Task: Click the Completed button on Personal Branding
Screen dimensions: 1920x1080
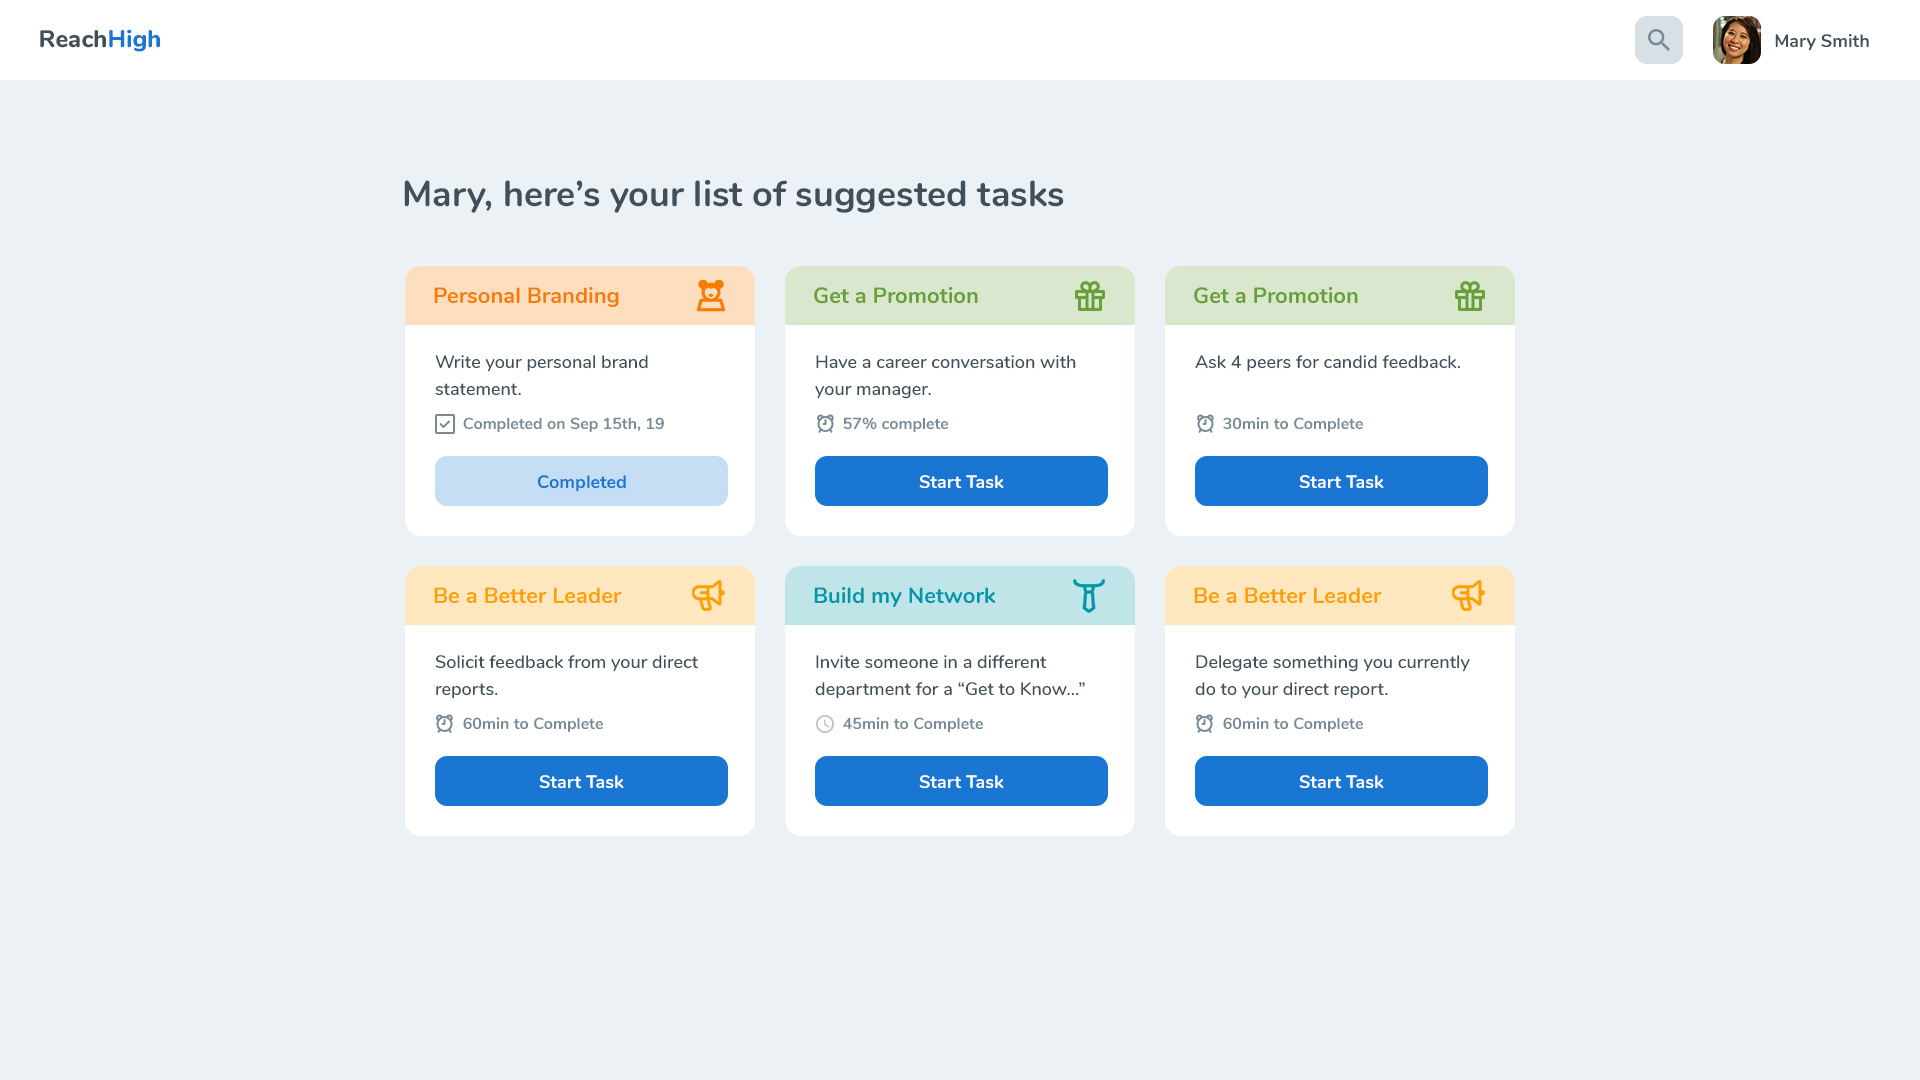Action: (581, 481)
